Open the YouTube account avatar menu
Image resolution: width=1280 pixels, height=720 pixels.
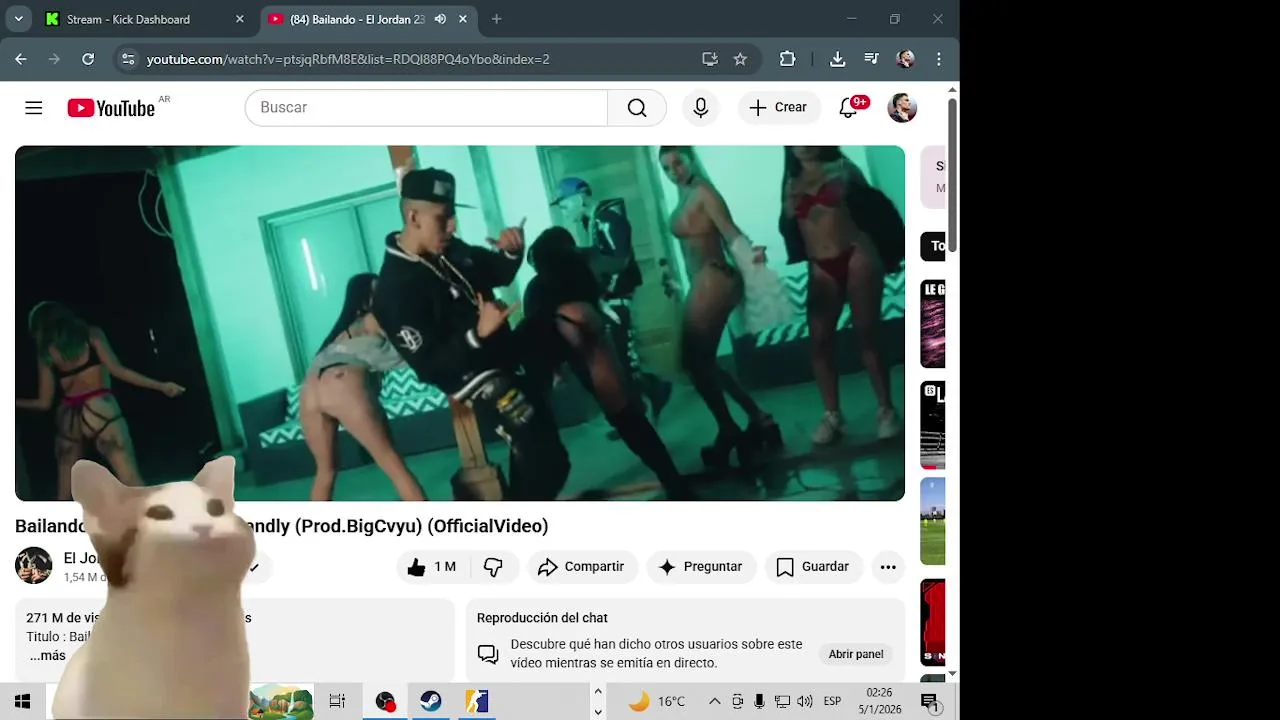point(902,108)
